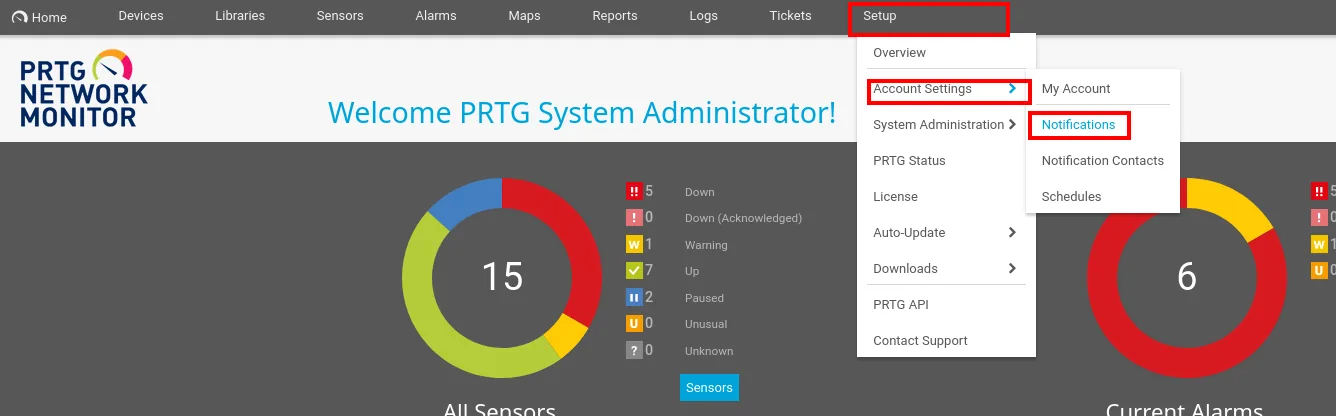The height and width of the screenshot is (416, 1336).
Task: Open the Maps menu
Action: coord(524,16)
